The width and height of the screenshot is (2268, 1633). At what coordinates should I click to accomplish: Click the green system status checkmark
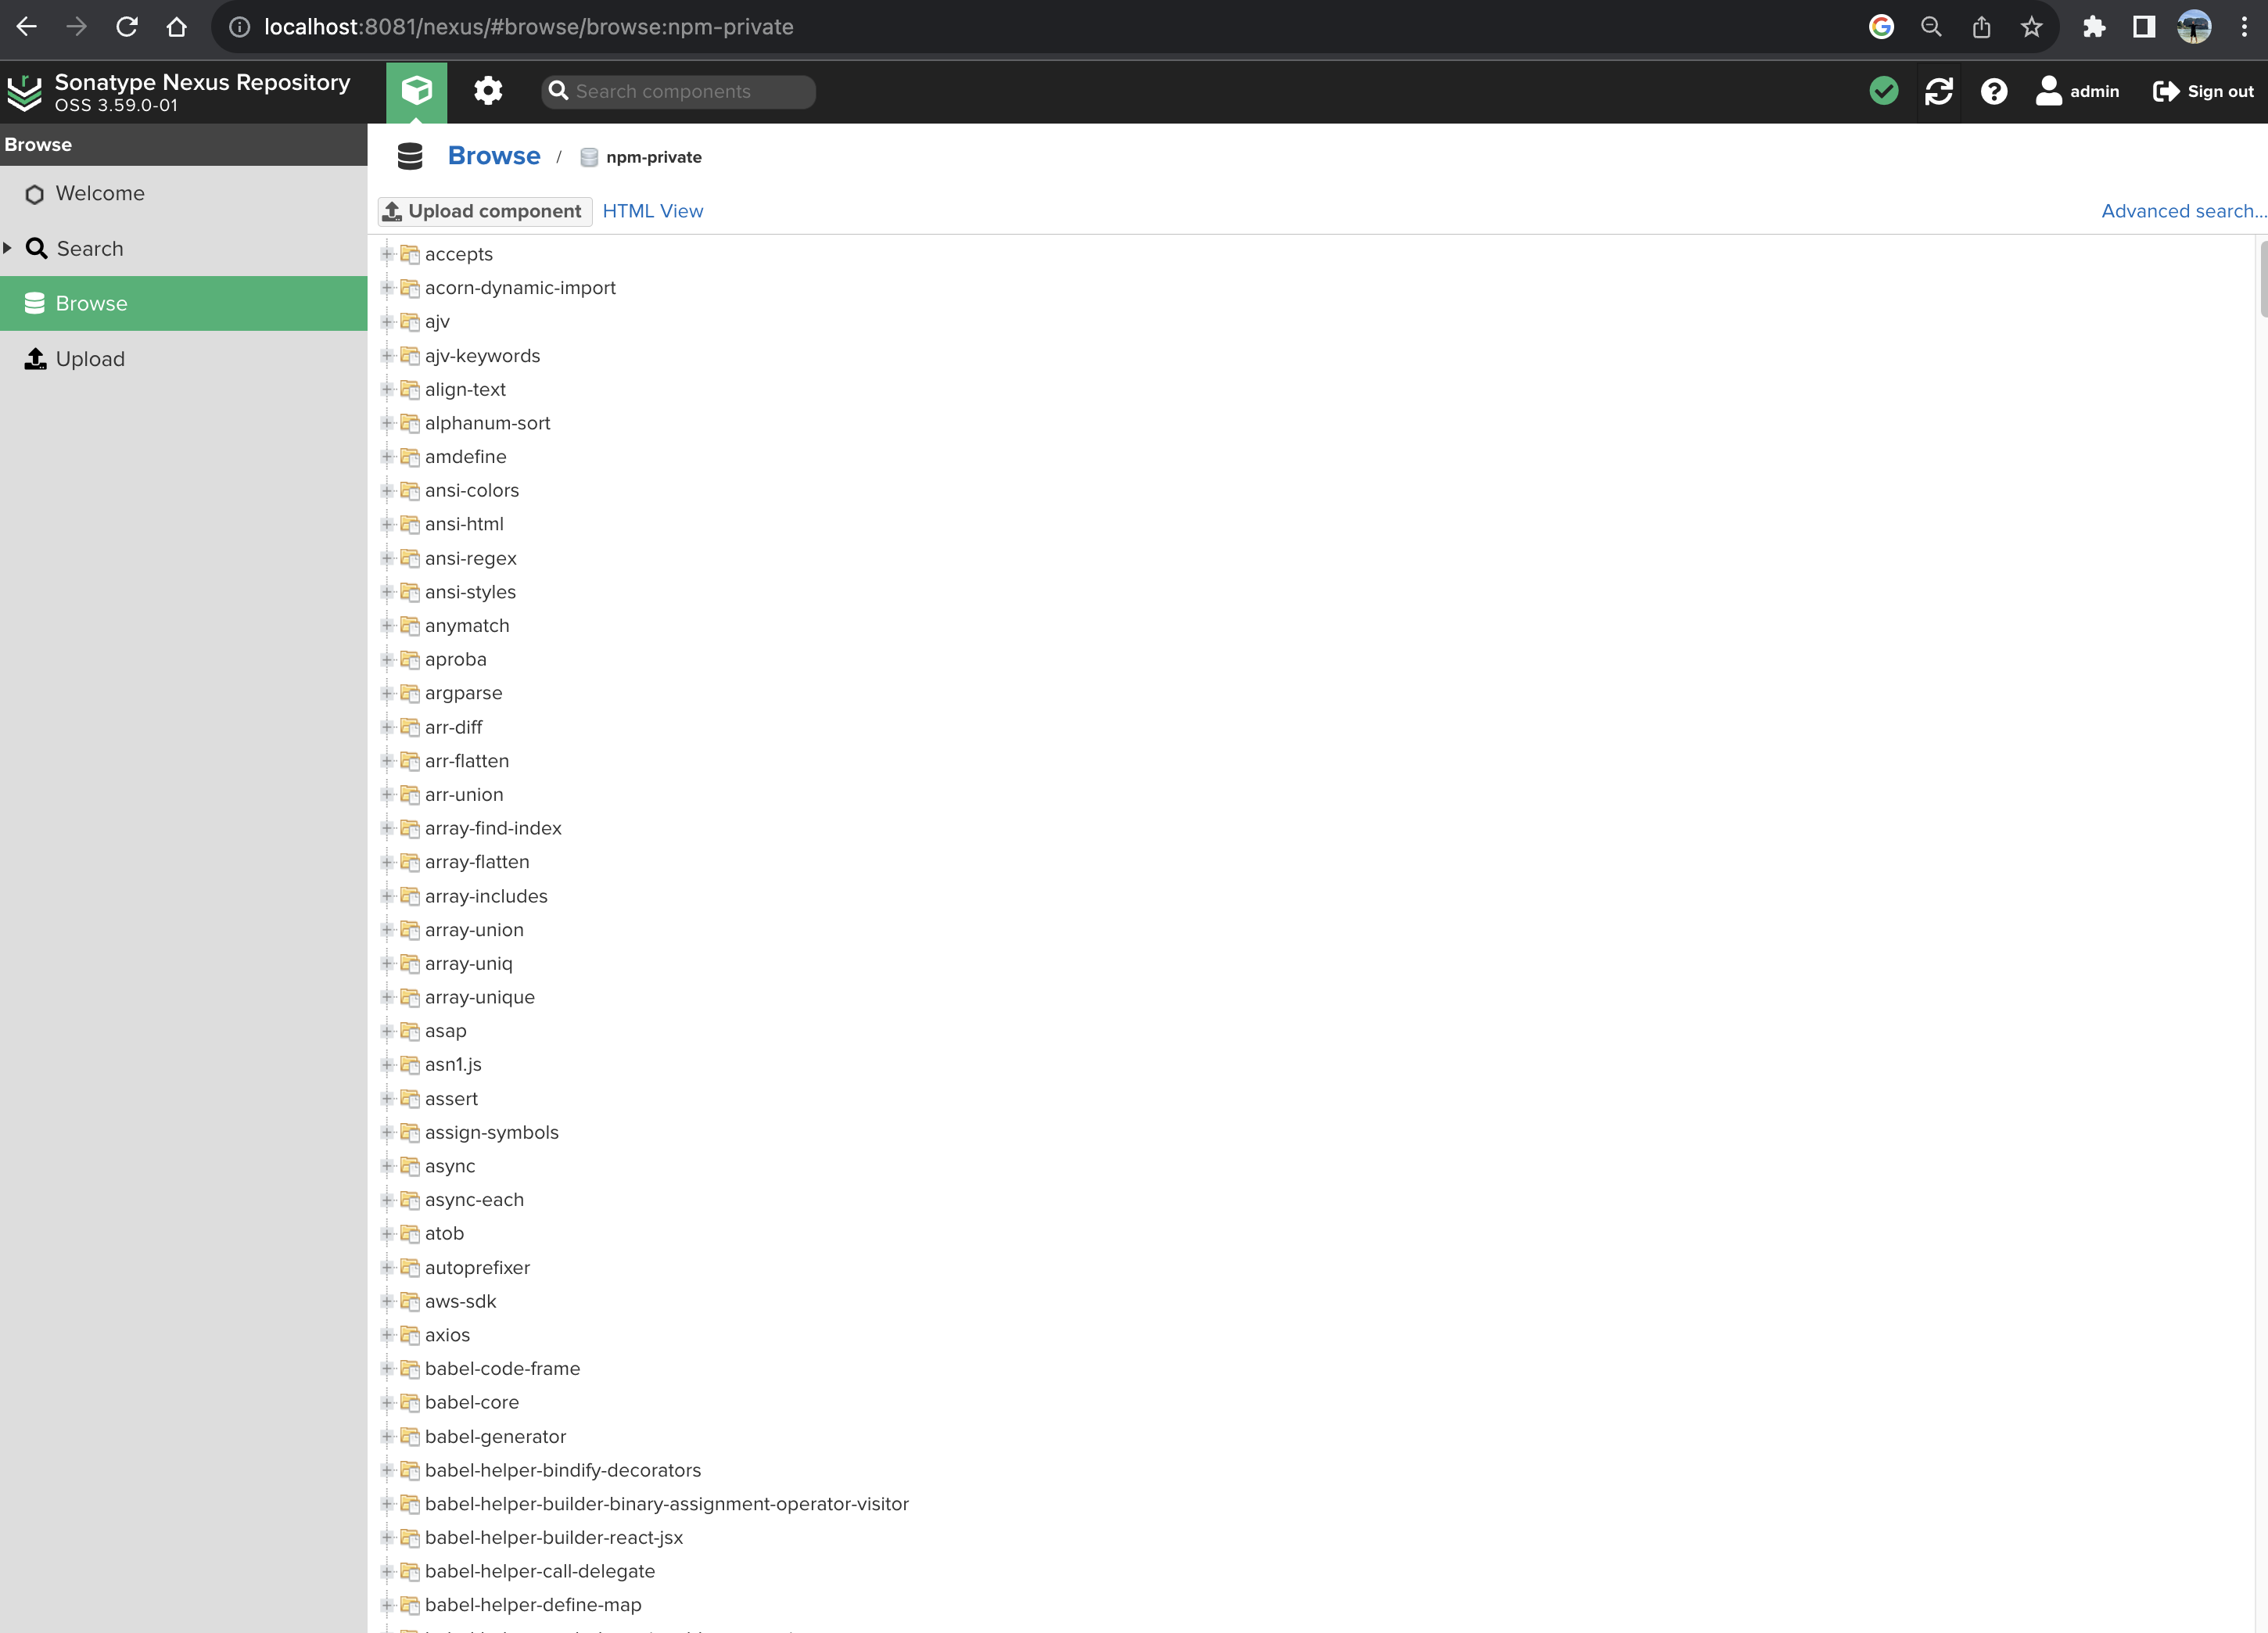(1883, 91)
